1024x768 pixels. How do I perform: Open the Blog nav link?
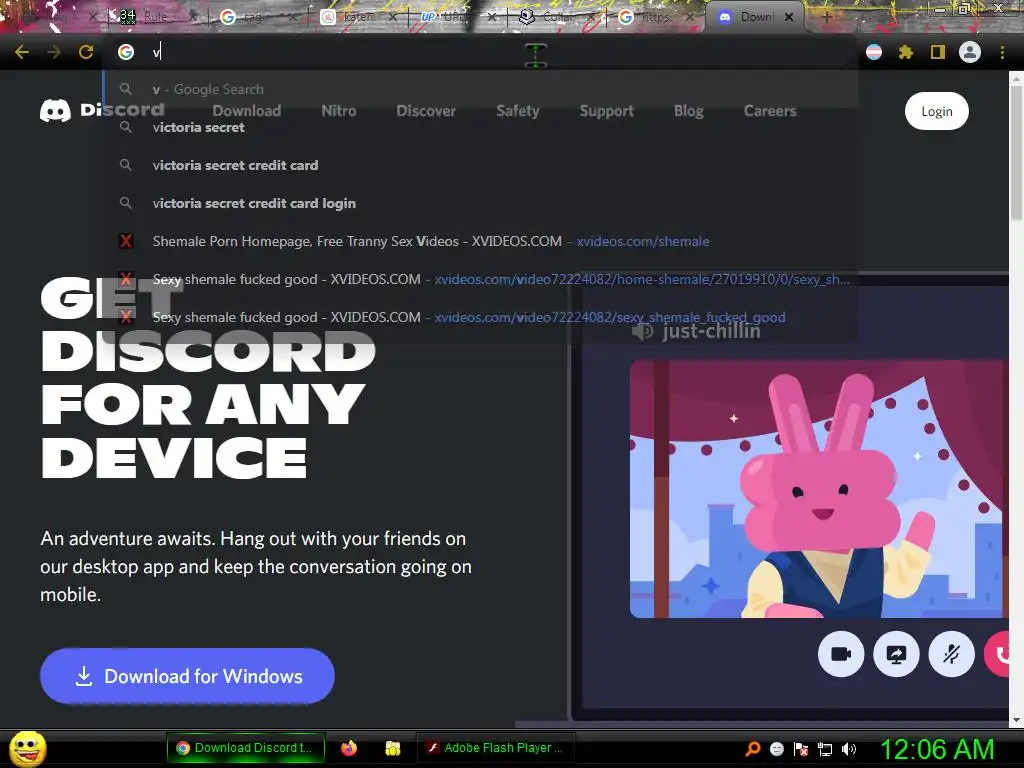[x=689, y=111]
